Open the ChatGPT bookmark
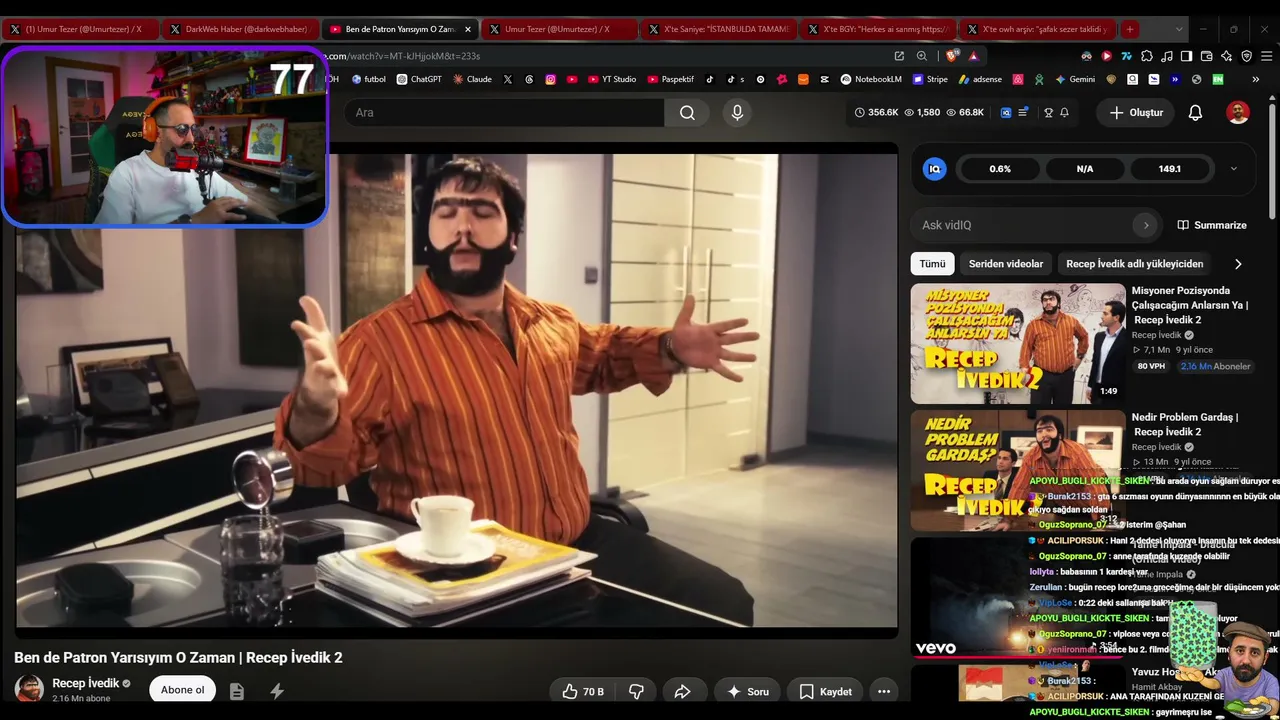The image size is (1280, 720). 419,79
